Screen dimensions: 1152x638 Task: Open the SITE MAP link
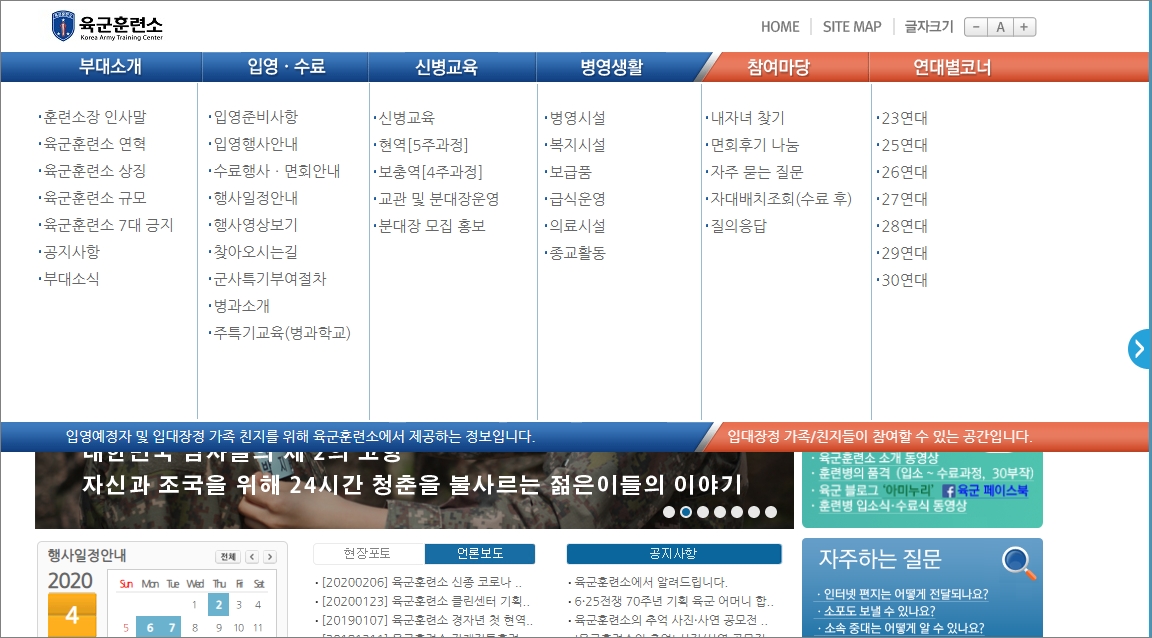point(852,27)
